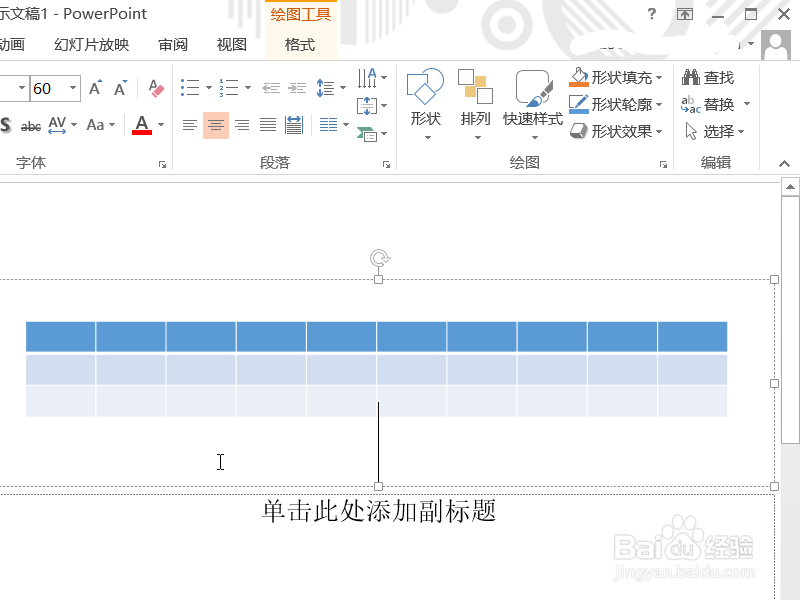This screenshot has width=800, height=600.
Task: Open the numbering style dropdown arrow
Action: click(247, 88)
